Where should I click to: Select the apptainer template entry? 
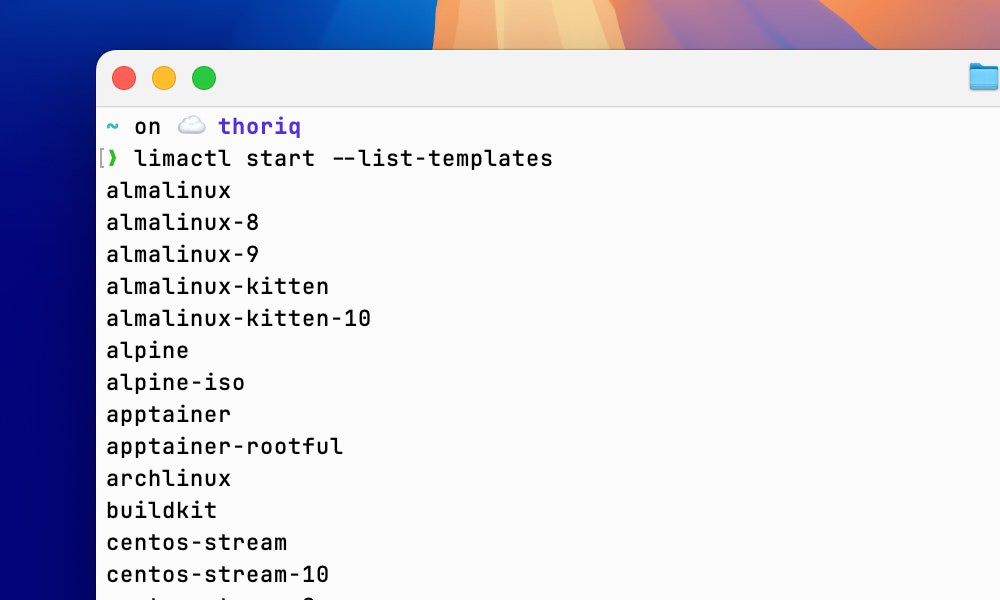pyautogui.click(x=168, y=414)
